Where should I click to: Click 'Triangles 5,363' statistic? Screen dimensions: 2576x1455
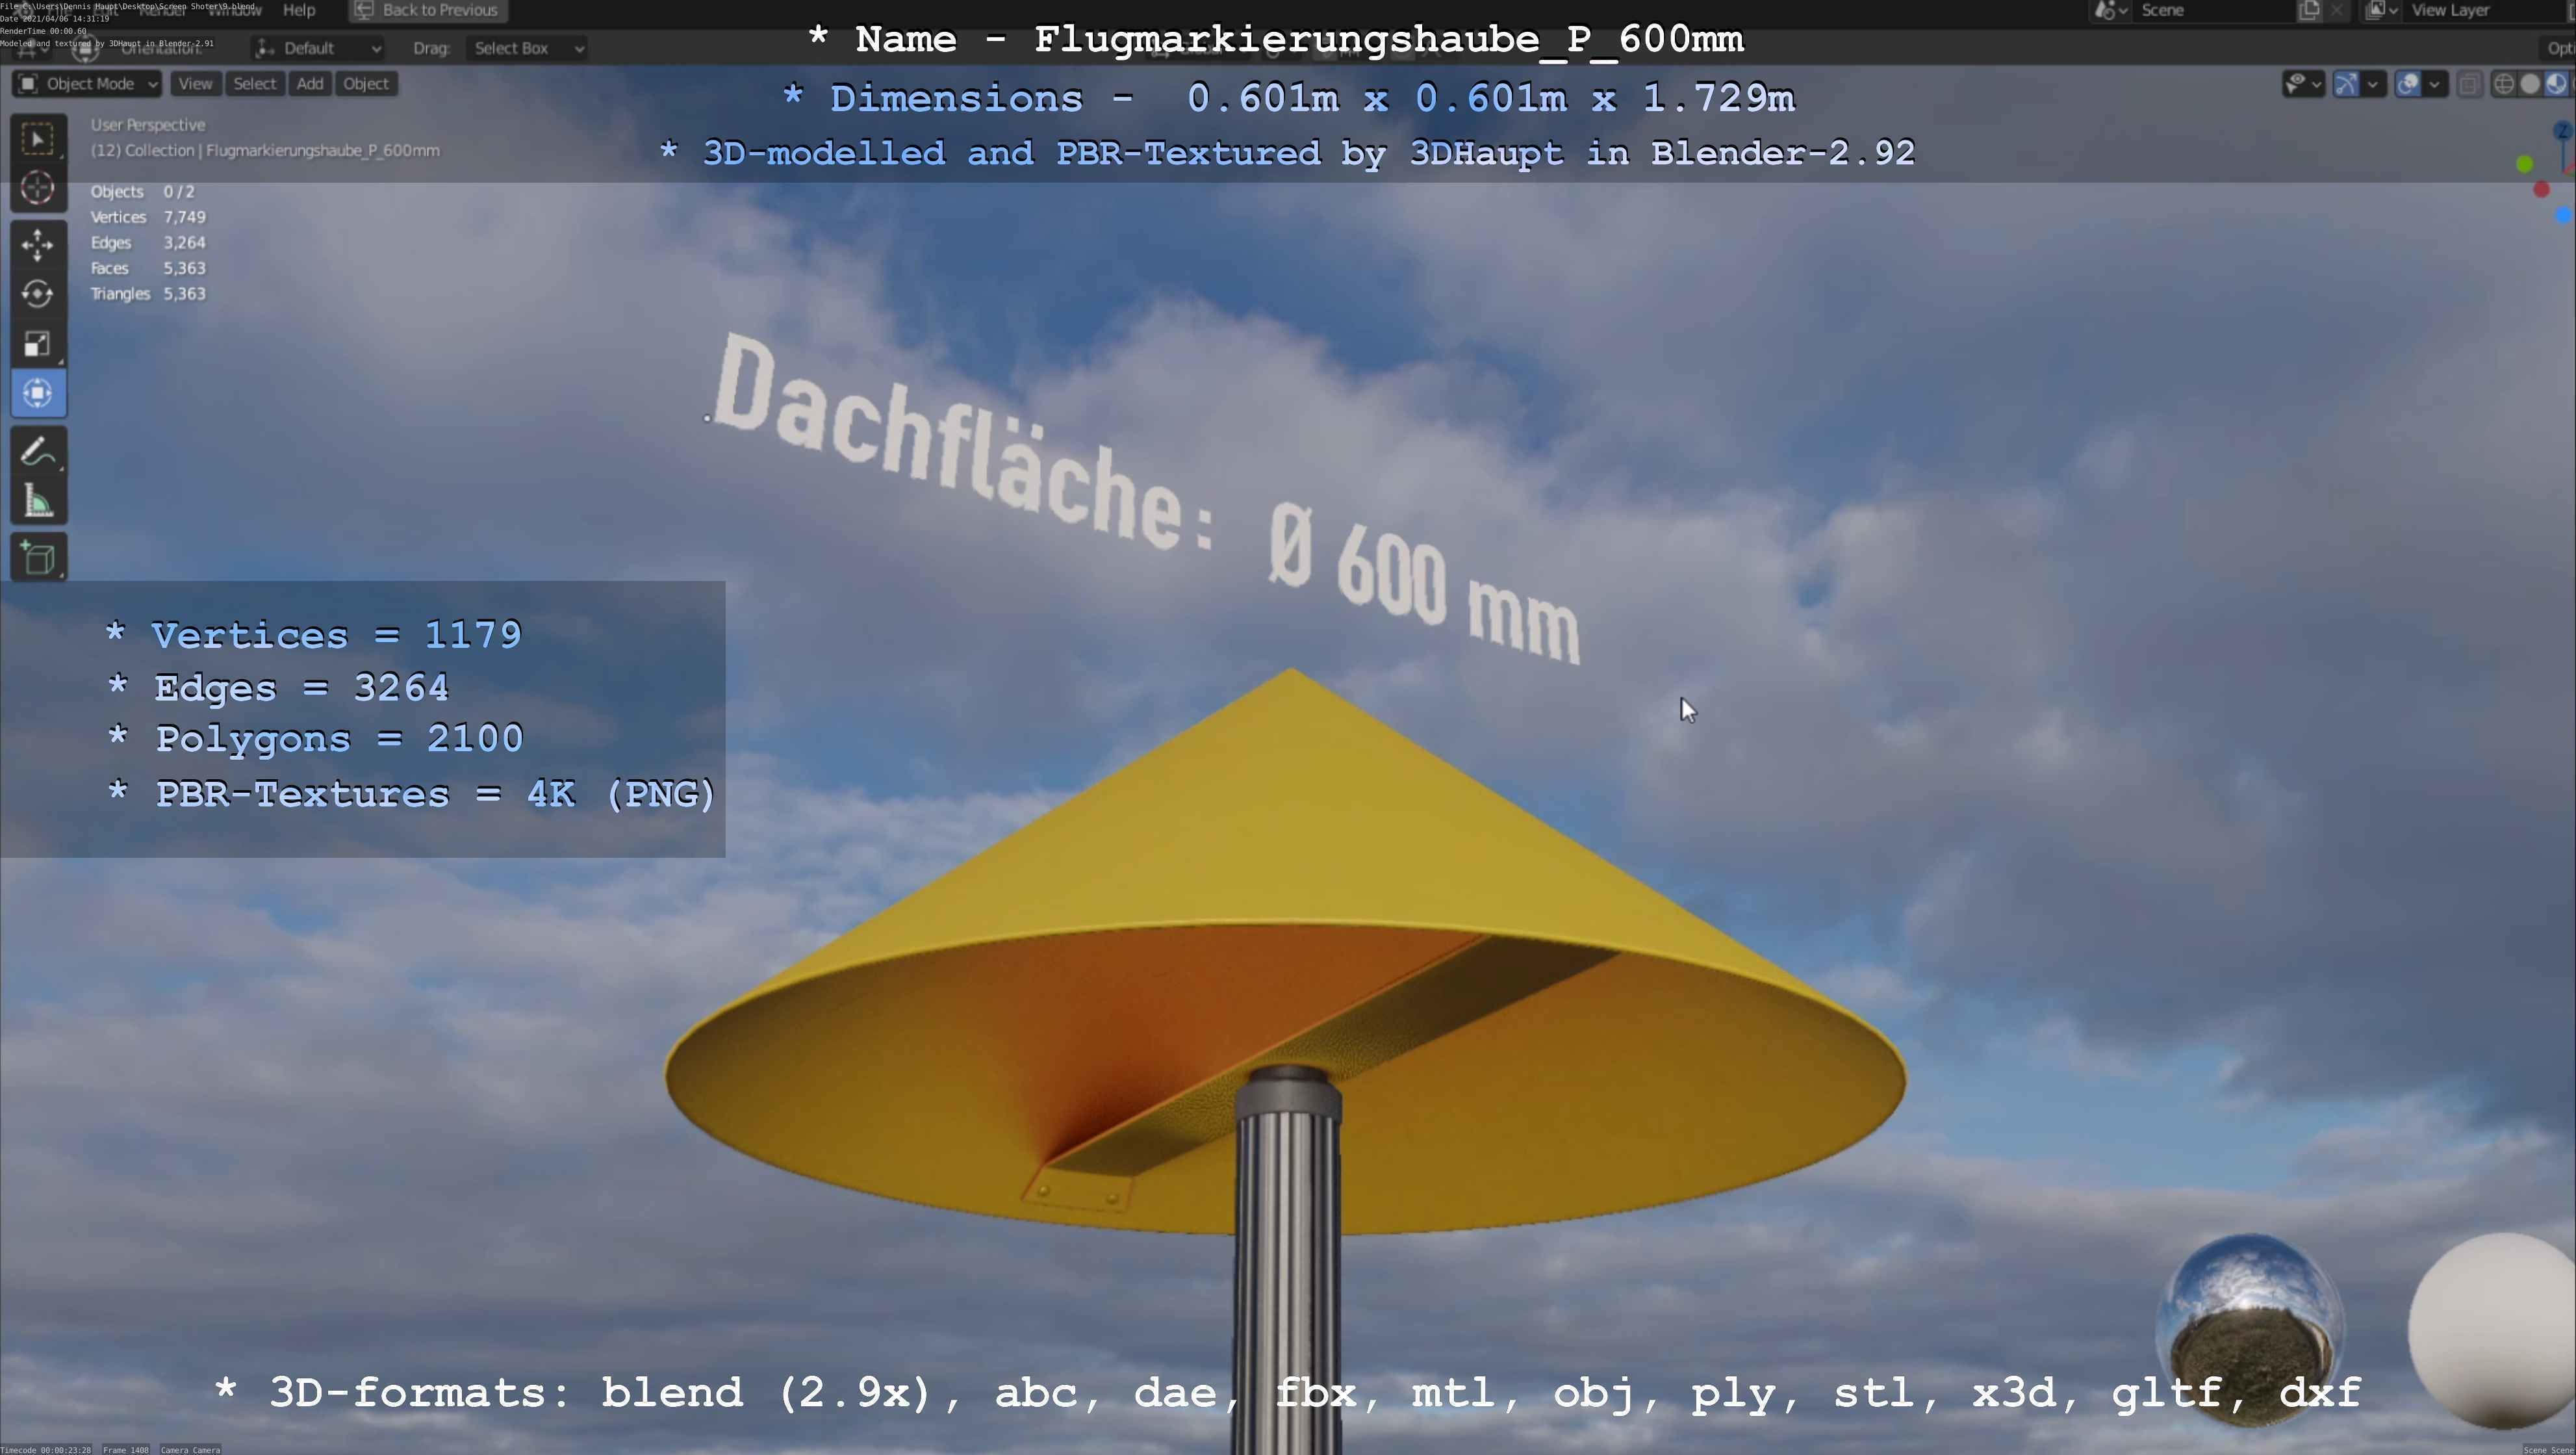[x=148, y=294]
